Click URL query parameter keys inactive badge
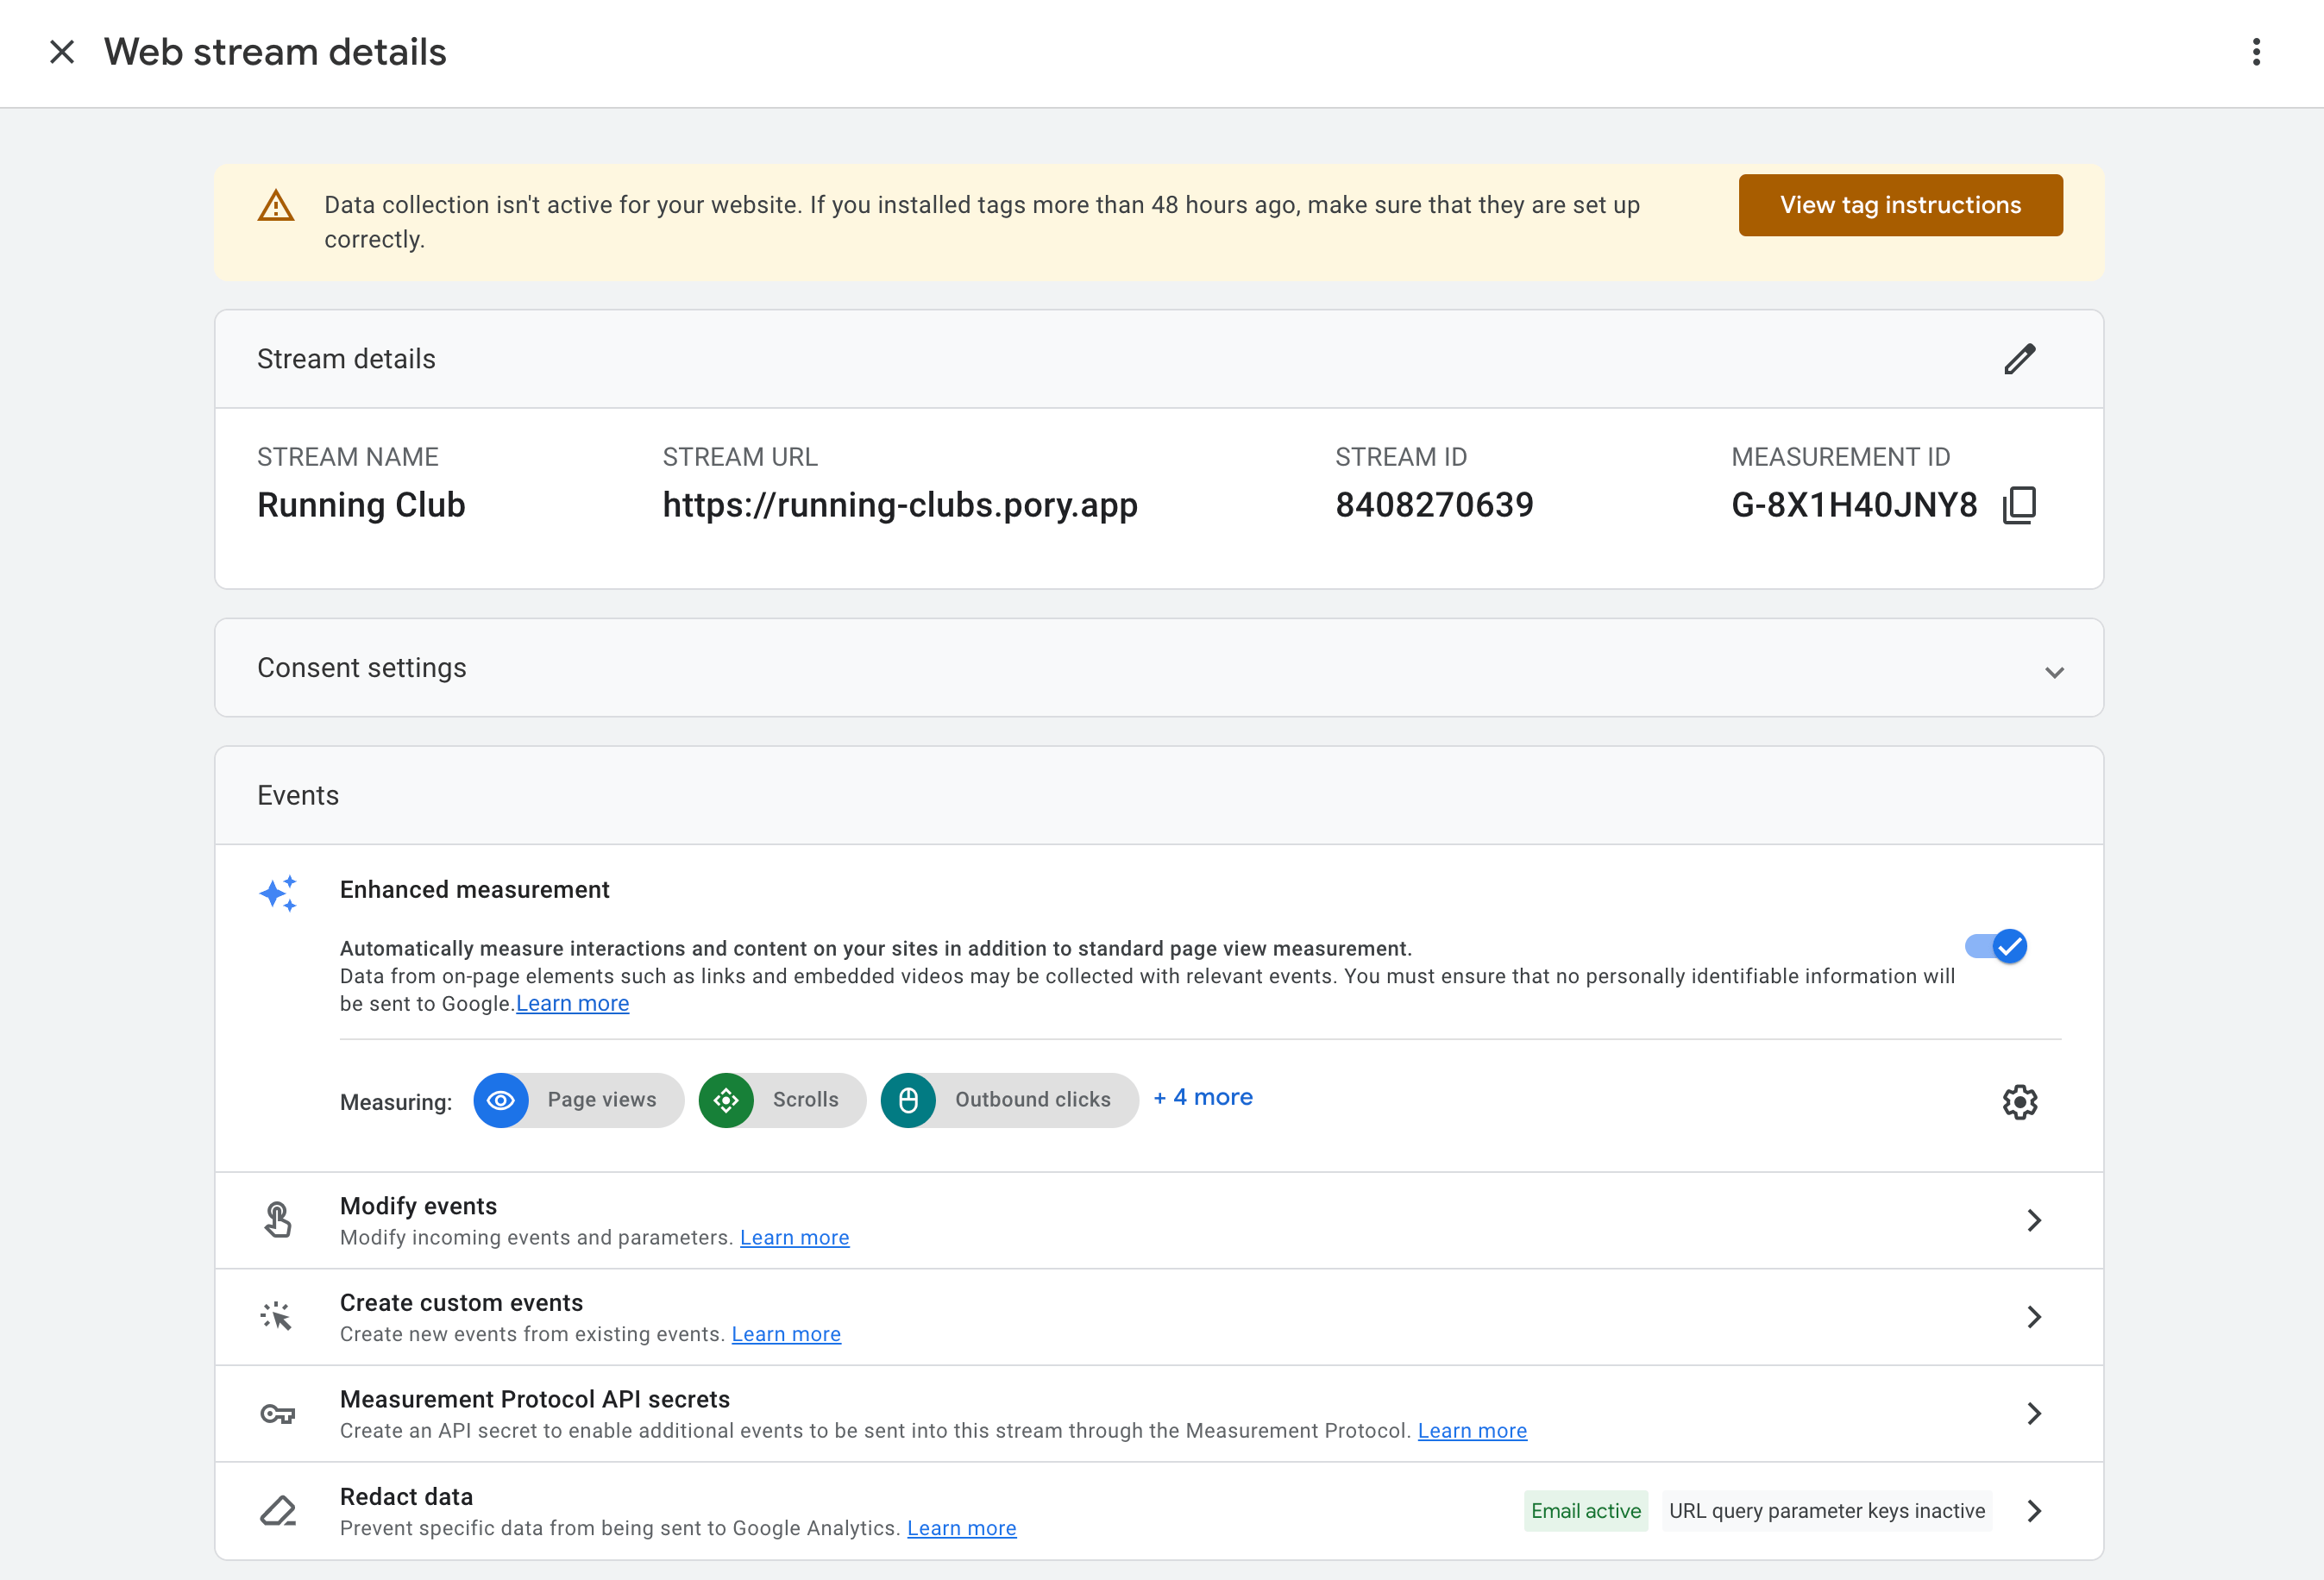The height and width of the screenshot is (1580, 2324). click(x=1827, y=1511)
